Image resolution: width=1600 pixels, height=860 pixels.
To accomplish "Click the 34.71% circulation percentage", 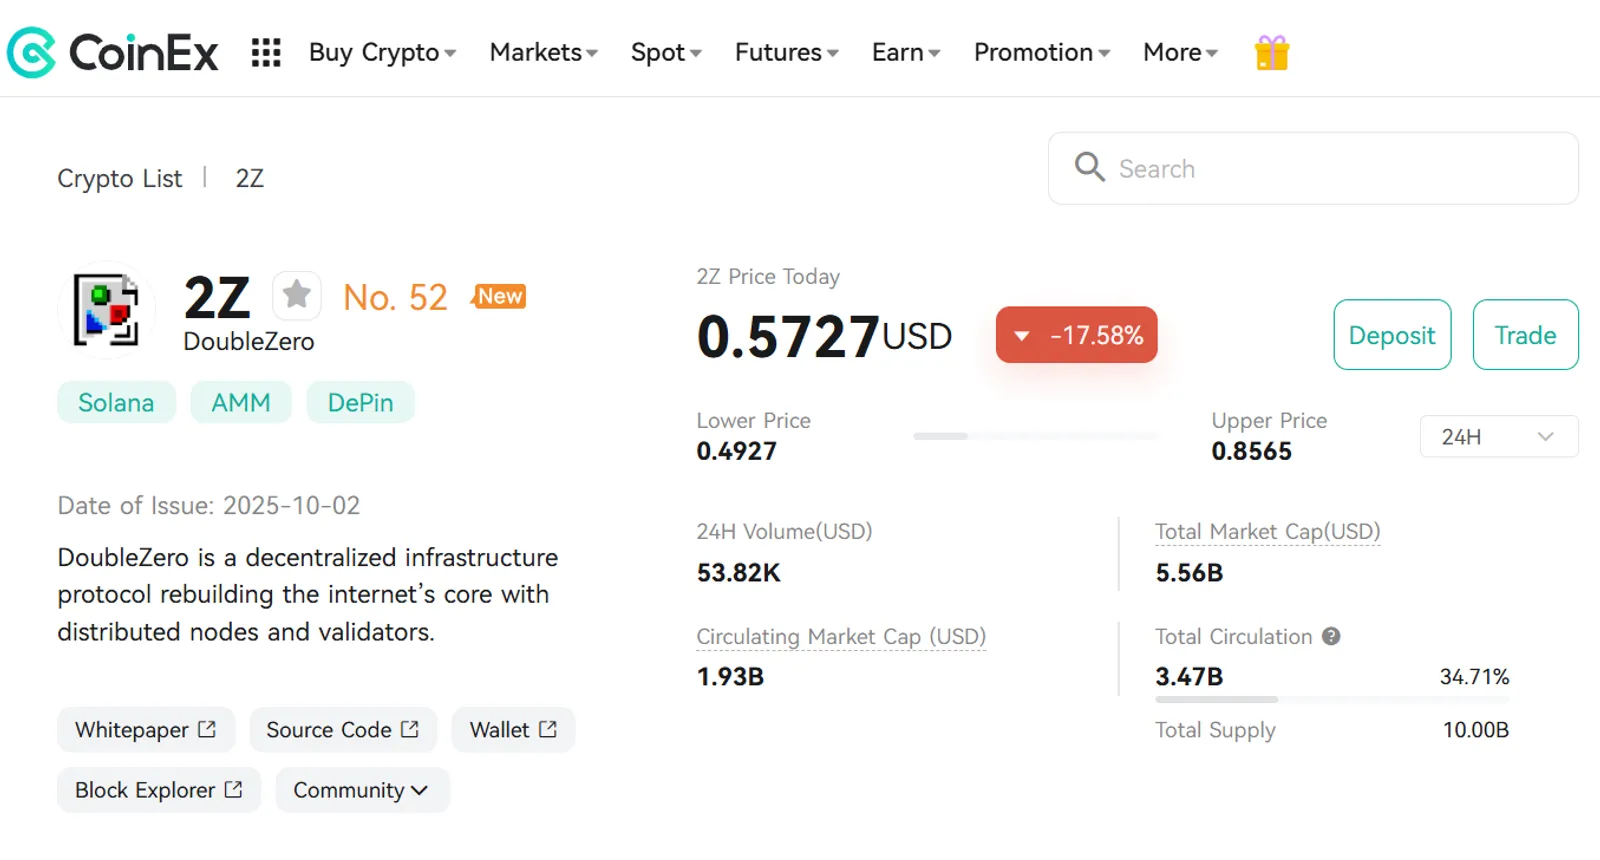I will pyautogui.click(x=1474, y=677).
